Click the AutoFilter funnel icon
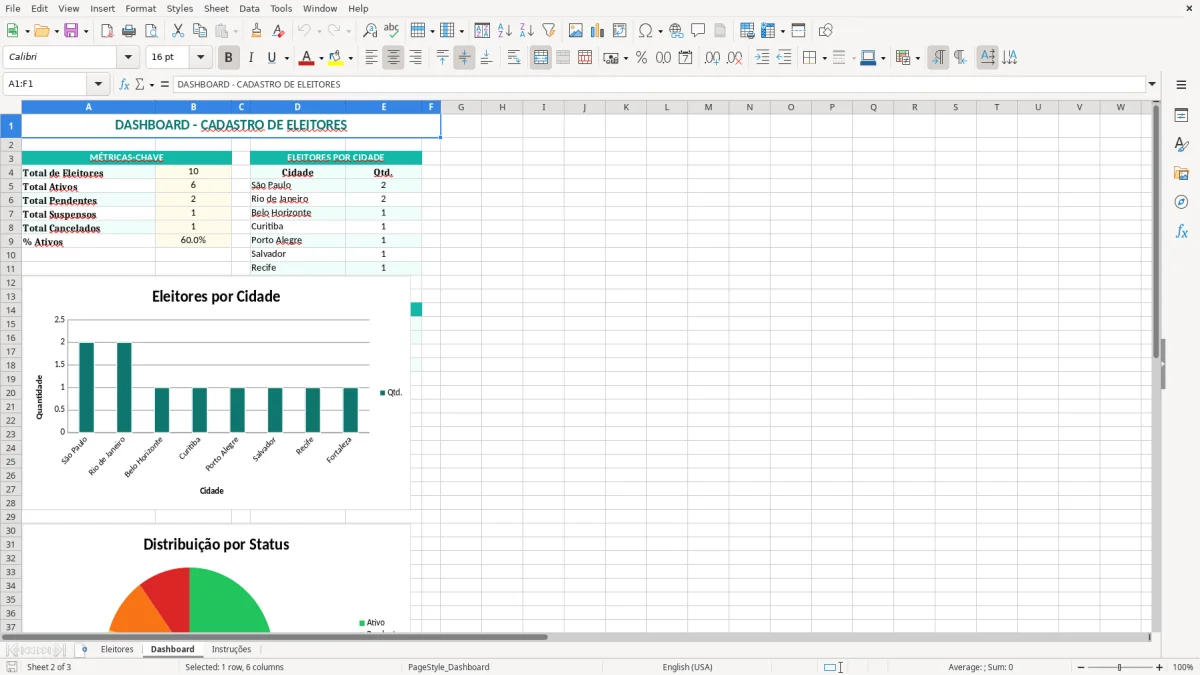The width and height of the screenshot is (1200, 675). 549,31
